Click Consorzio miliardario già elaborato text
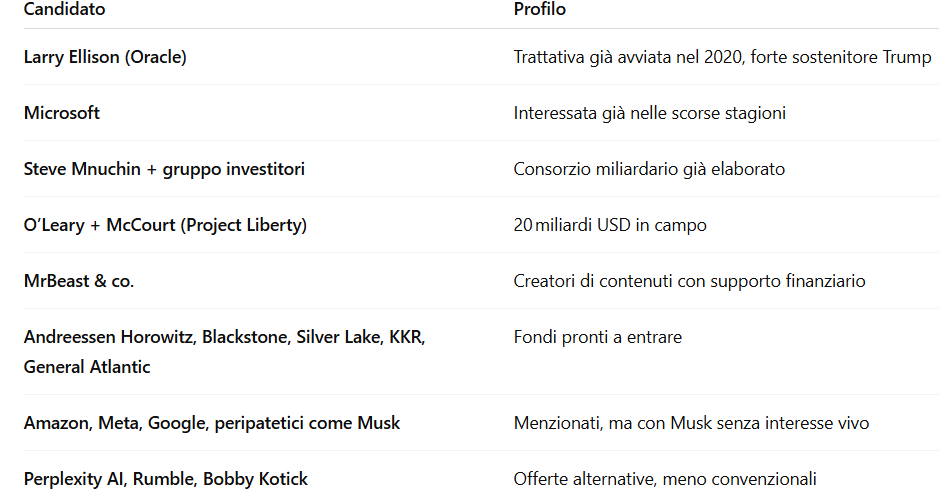 [649, 169]
